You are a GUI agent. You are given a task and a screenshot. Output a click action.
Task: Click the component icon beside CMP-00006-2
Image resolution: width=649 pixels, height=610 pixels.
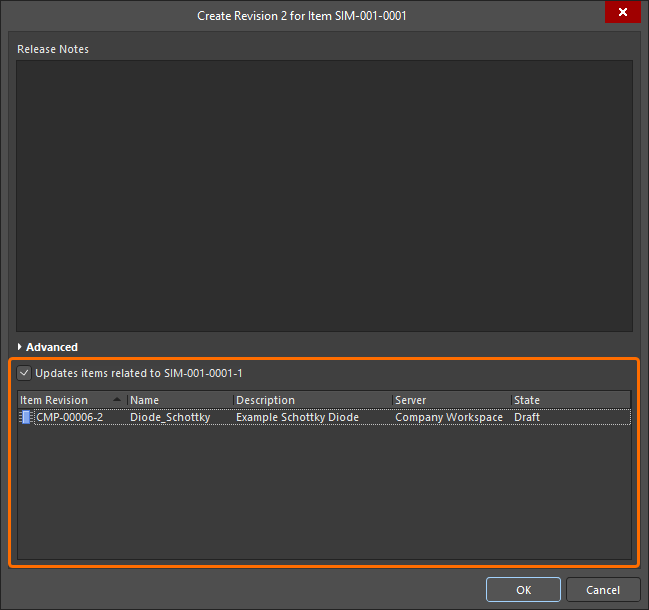26,417
